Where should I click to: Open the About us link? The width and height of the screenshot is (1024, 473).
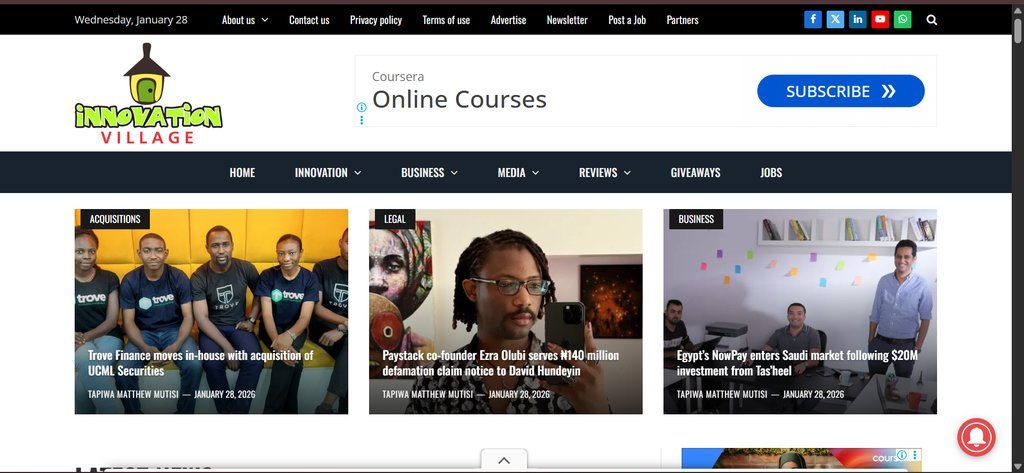[x=238, y=20]
